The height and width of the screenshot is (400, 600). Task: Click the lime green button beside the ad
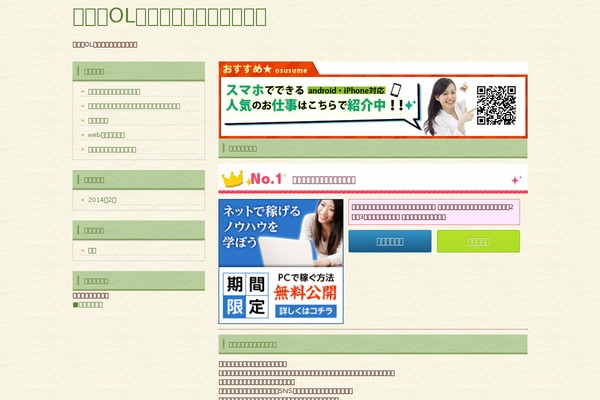[x=478, y=242]
